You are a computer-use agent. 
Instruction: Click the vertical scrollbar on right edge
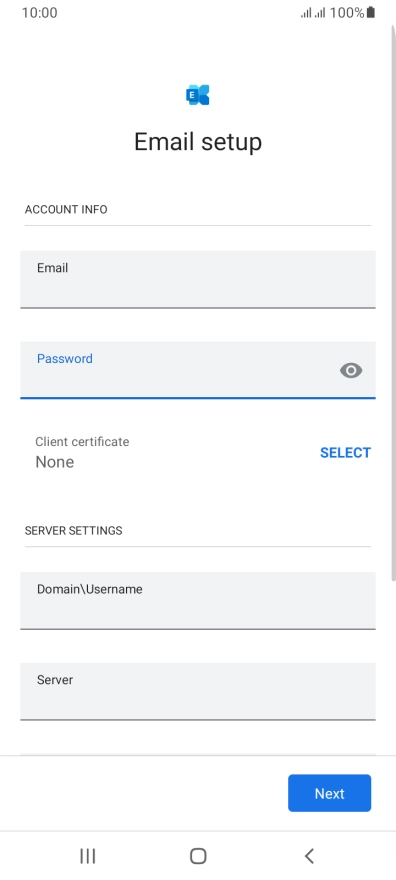393,303
